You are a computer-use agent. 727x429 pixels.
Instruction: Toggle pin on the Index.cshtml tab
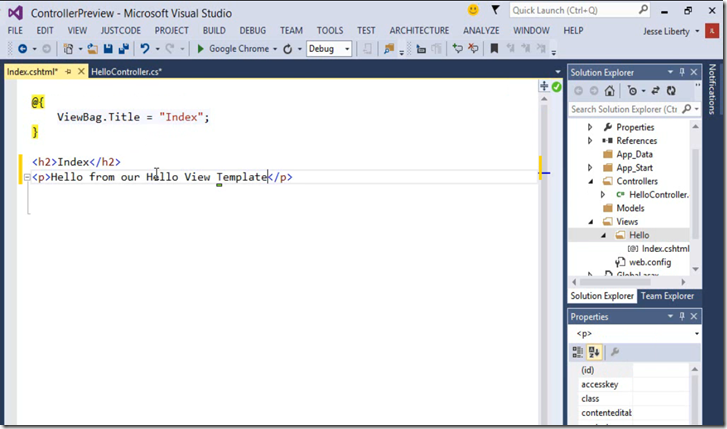(68, 71)
